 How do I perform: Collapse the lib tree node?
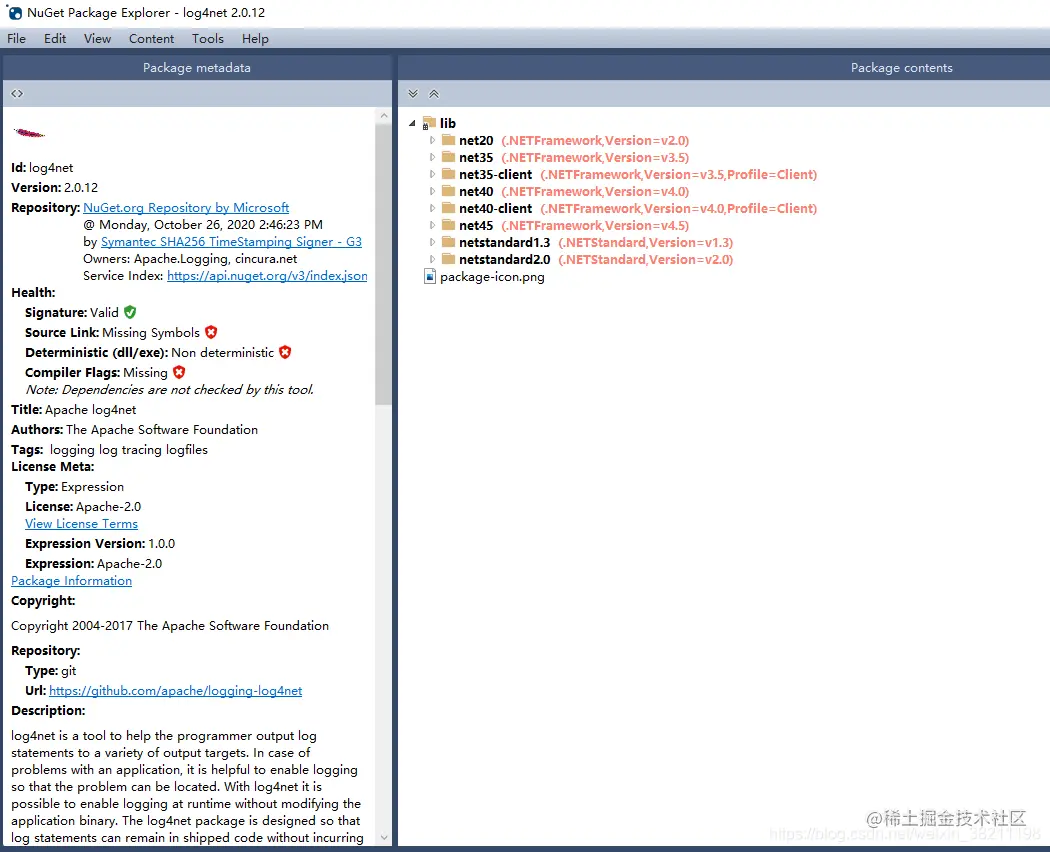412,123
